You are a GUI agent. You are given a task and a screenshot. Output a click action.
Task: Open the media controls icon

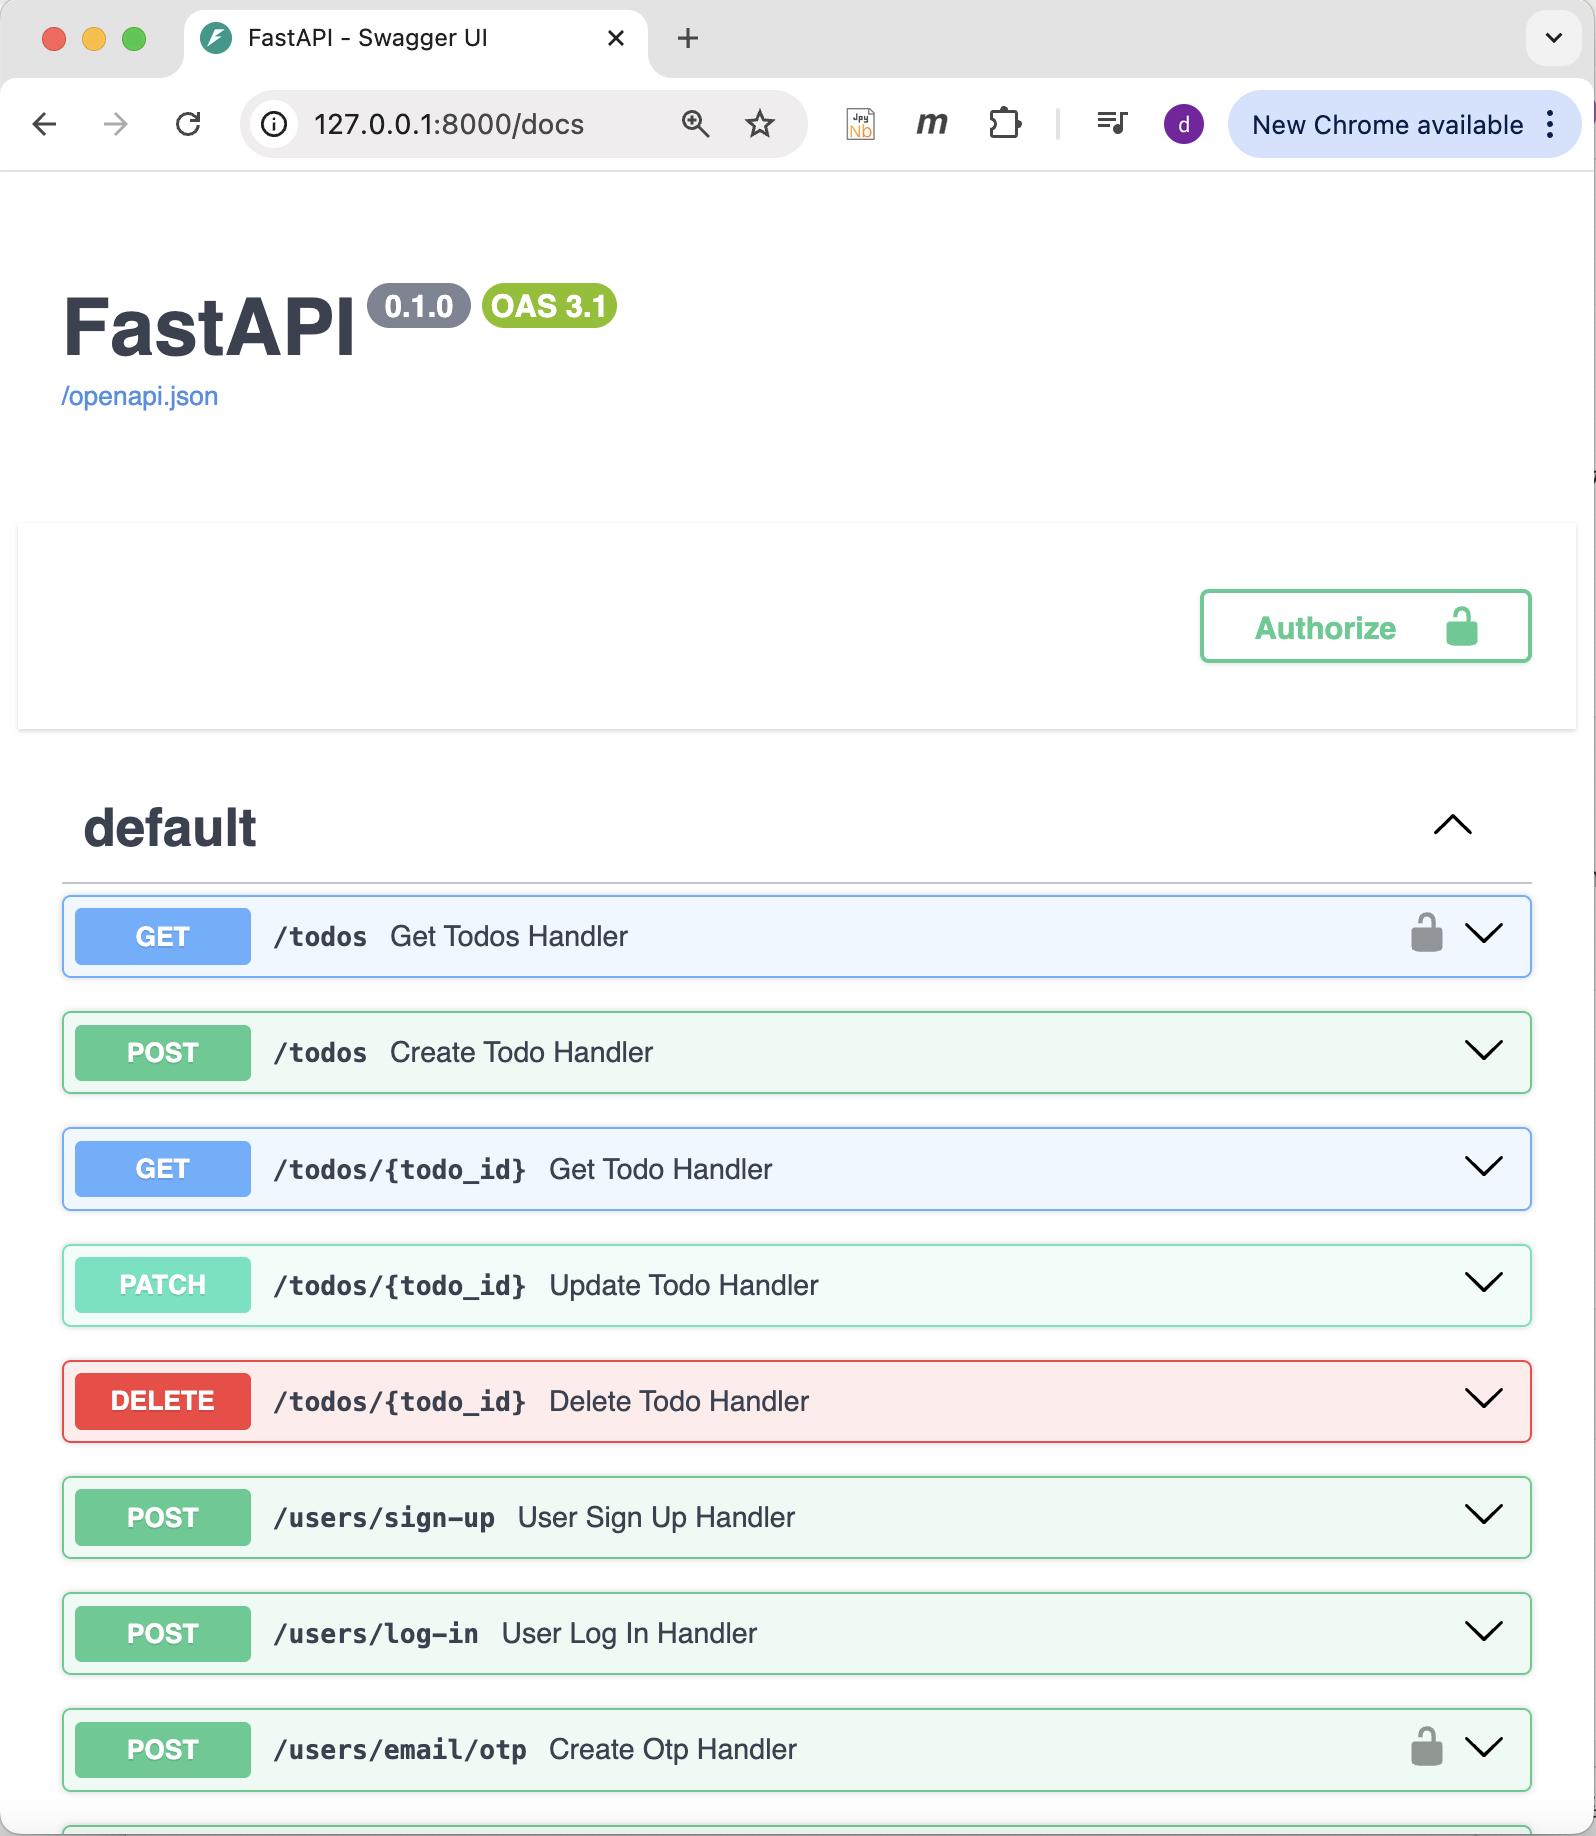point(1112,124)
